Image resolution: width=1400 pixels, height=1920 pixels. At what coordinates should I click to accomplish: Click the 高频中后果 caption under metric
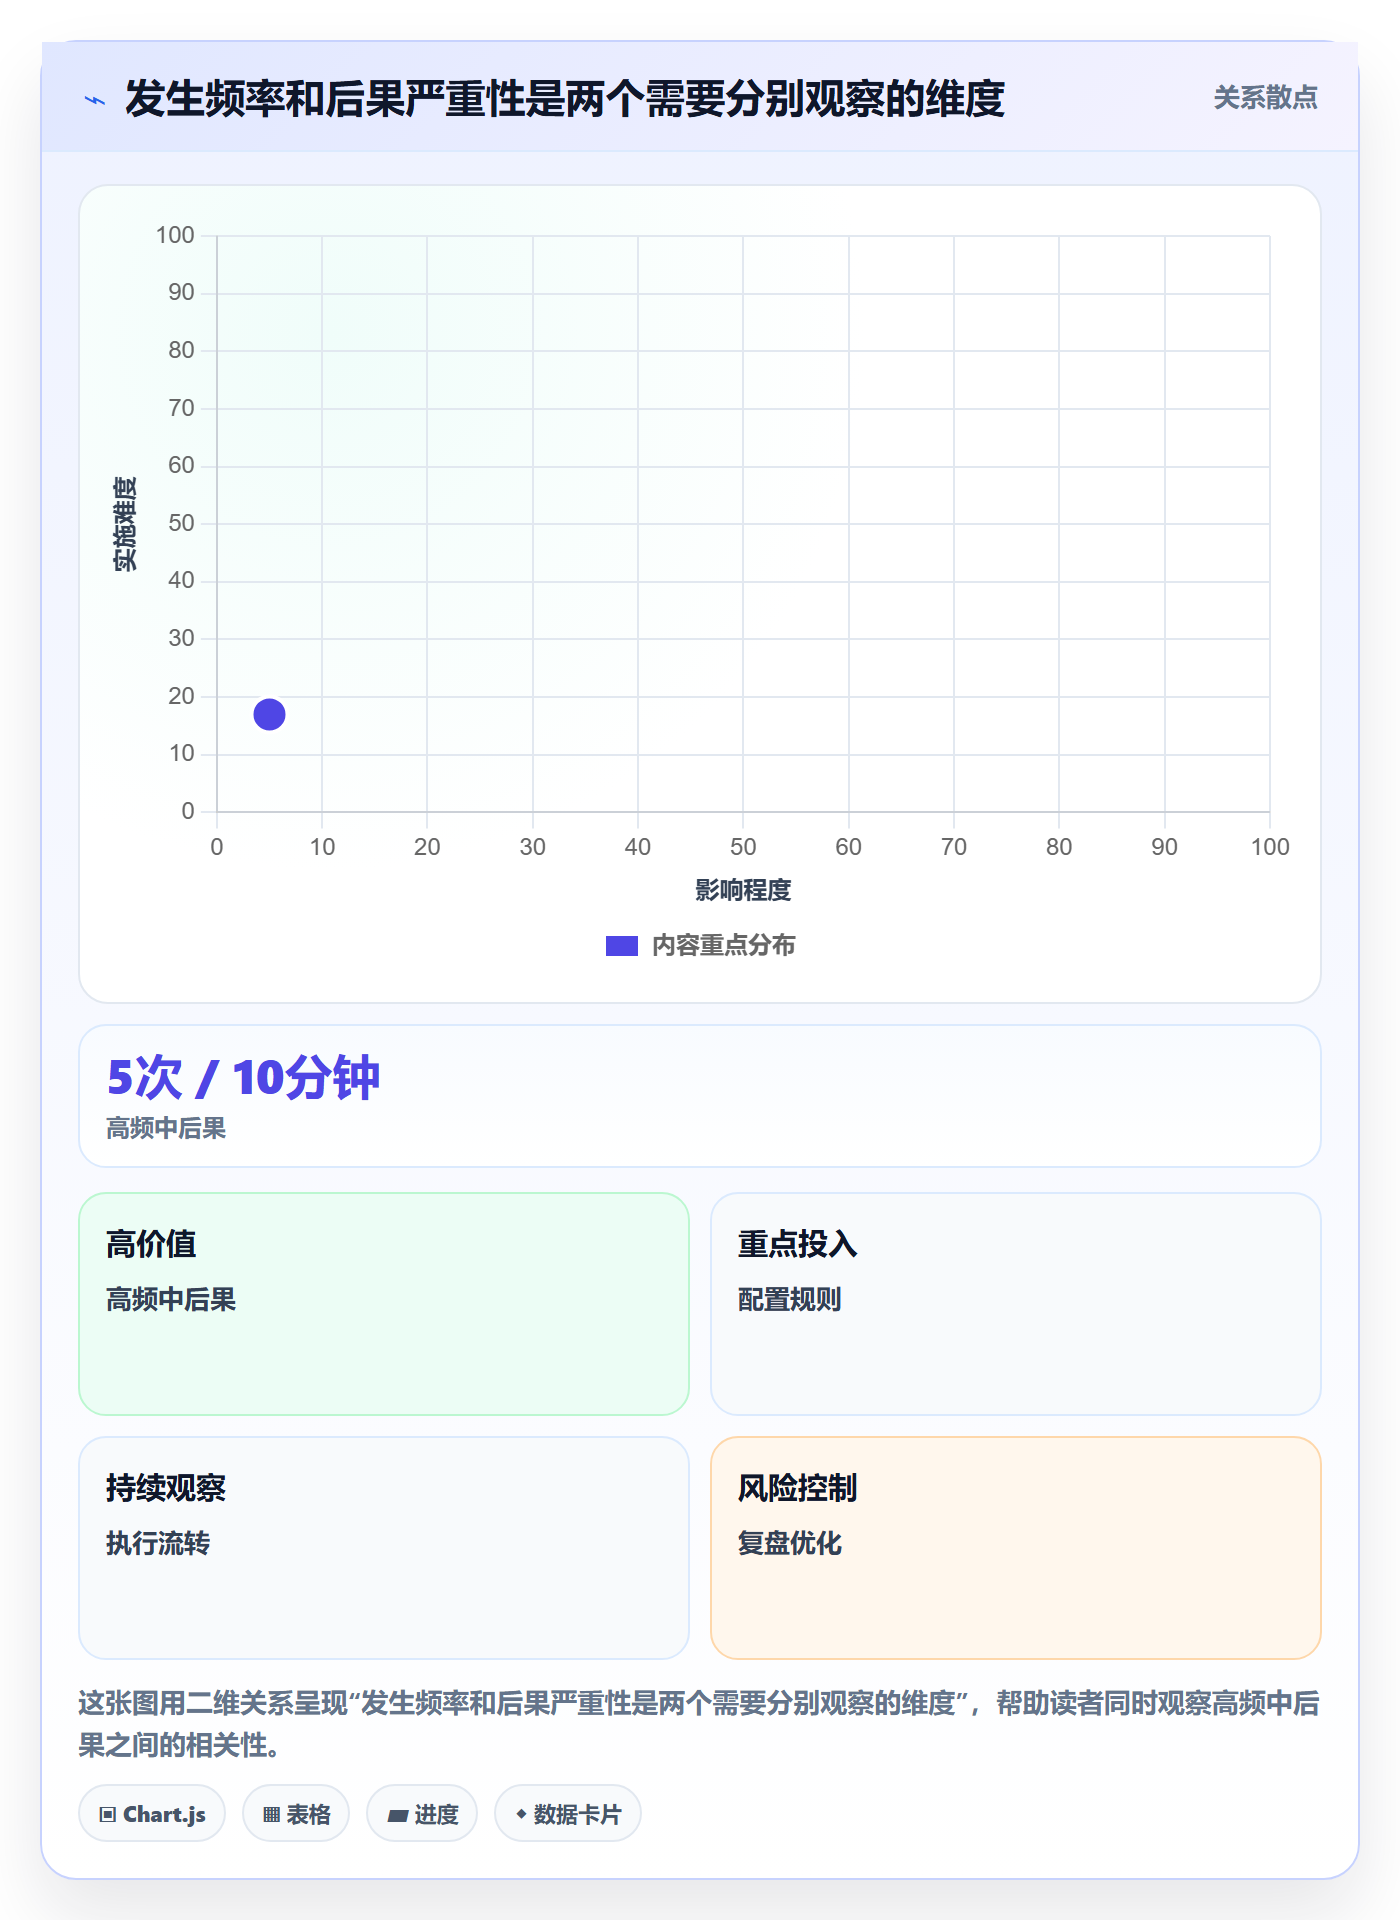pyautogui.click(x=166, y=1129)
